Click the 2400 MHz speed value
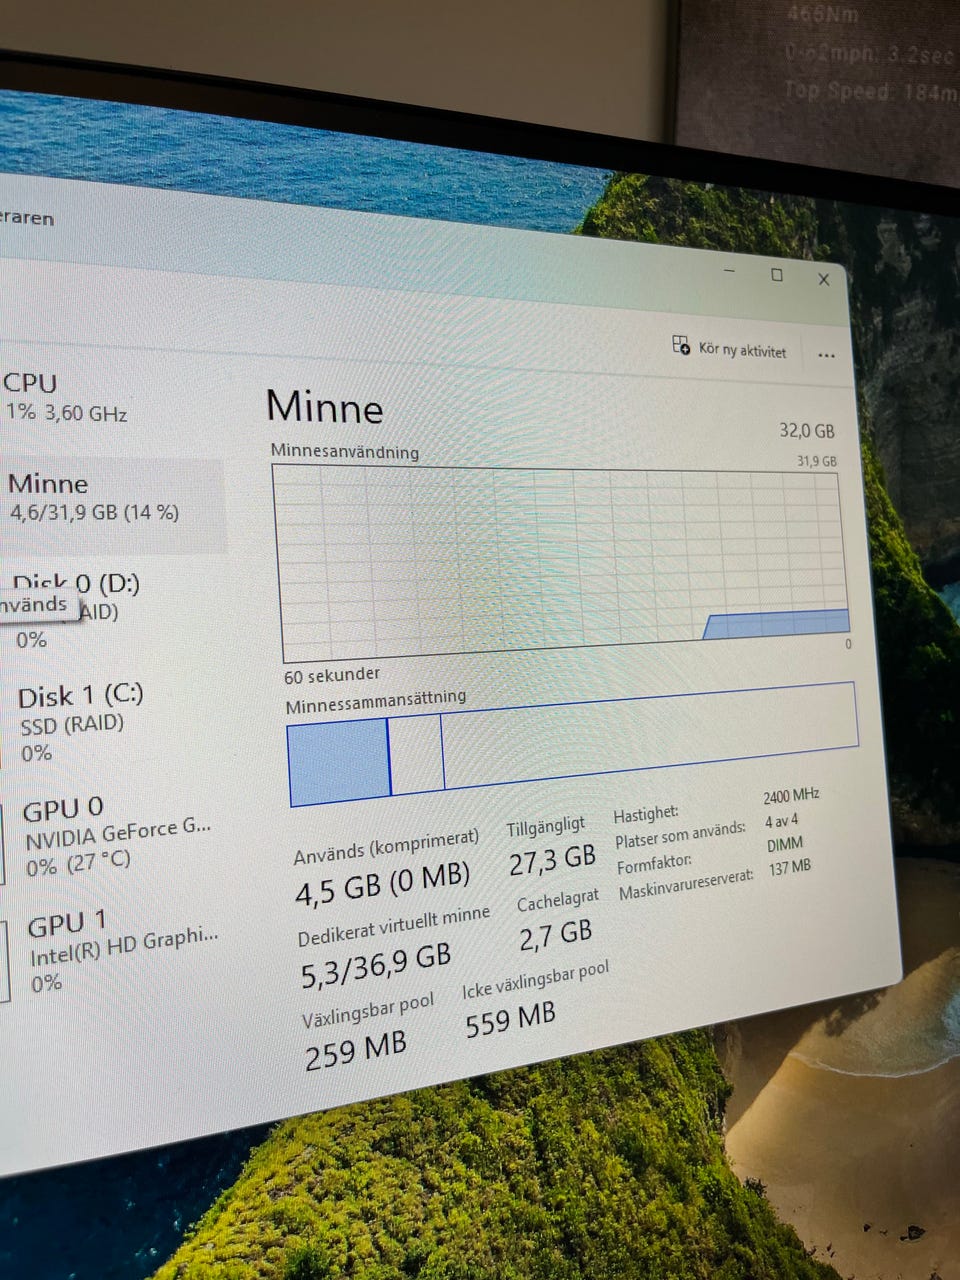 click(x=791, y=796)
